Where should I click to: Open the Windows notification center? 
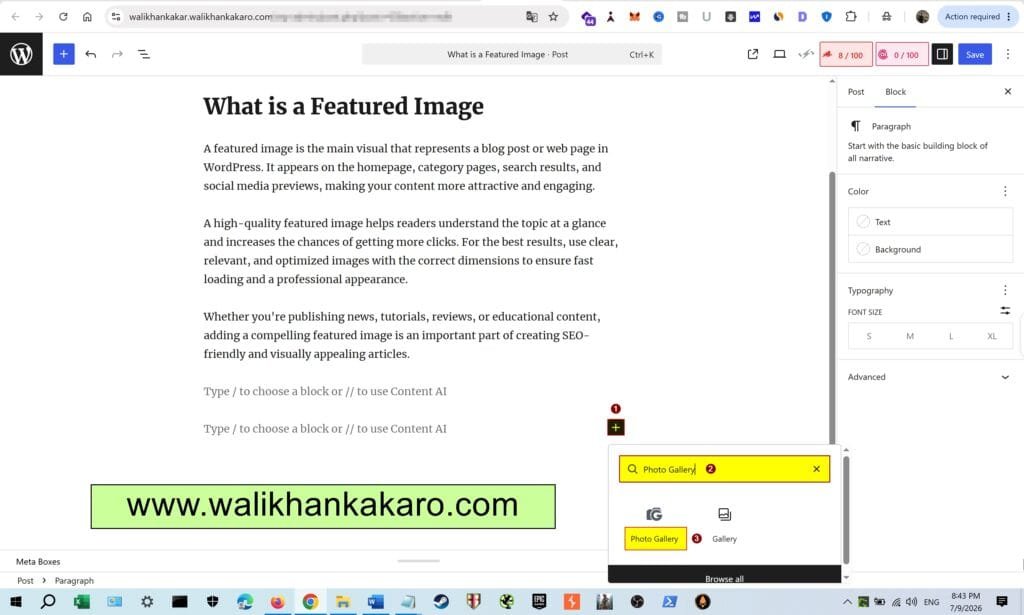(x=1002, y=601)
